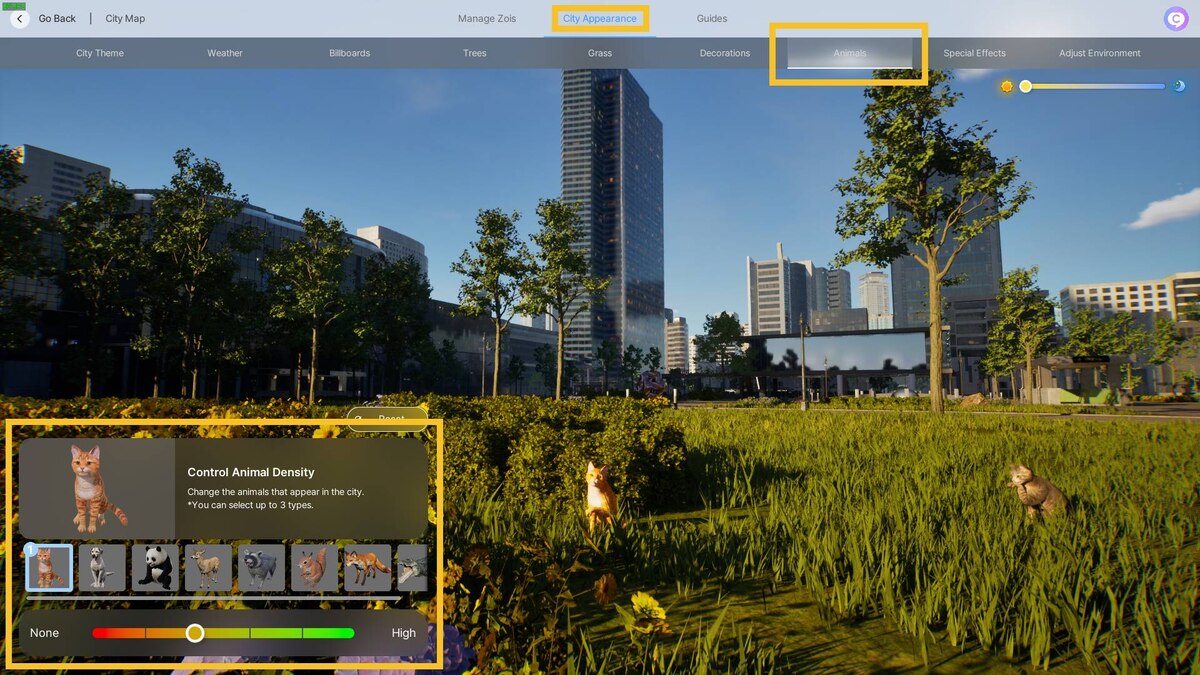Open the user profile avatar
The image size is (1200, 675).
point(1176,18)
